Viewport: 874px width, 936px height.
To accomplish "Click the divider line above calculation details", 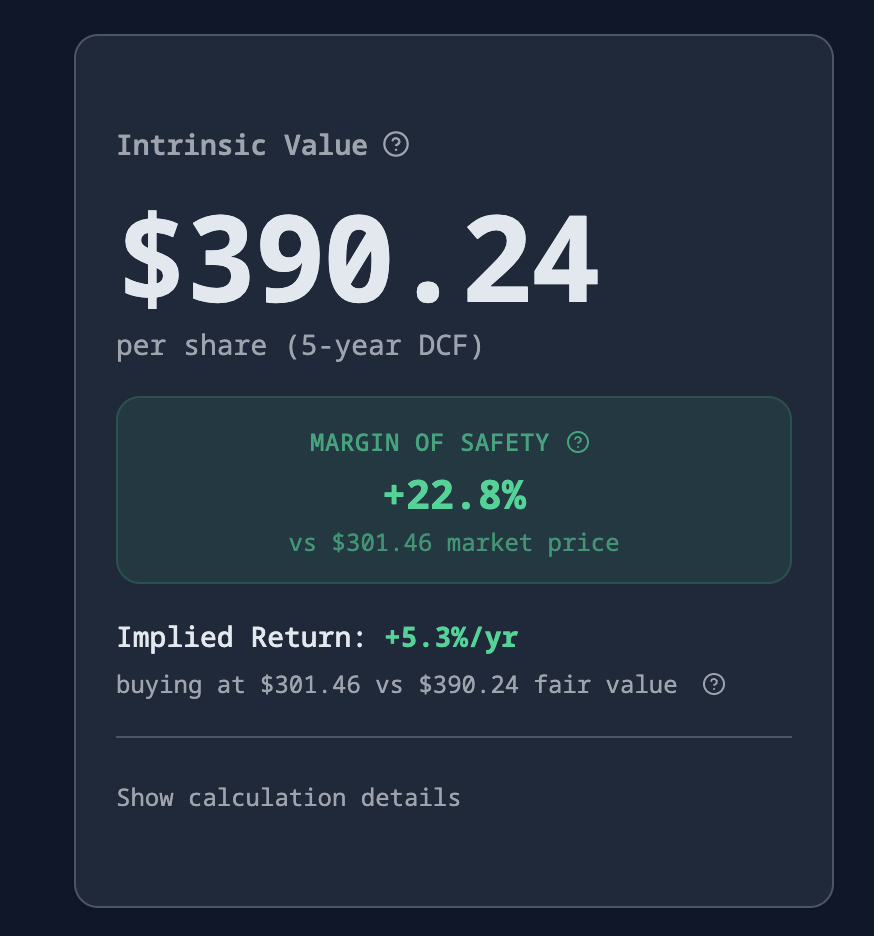I will [454, 737].
